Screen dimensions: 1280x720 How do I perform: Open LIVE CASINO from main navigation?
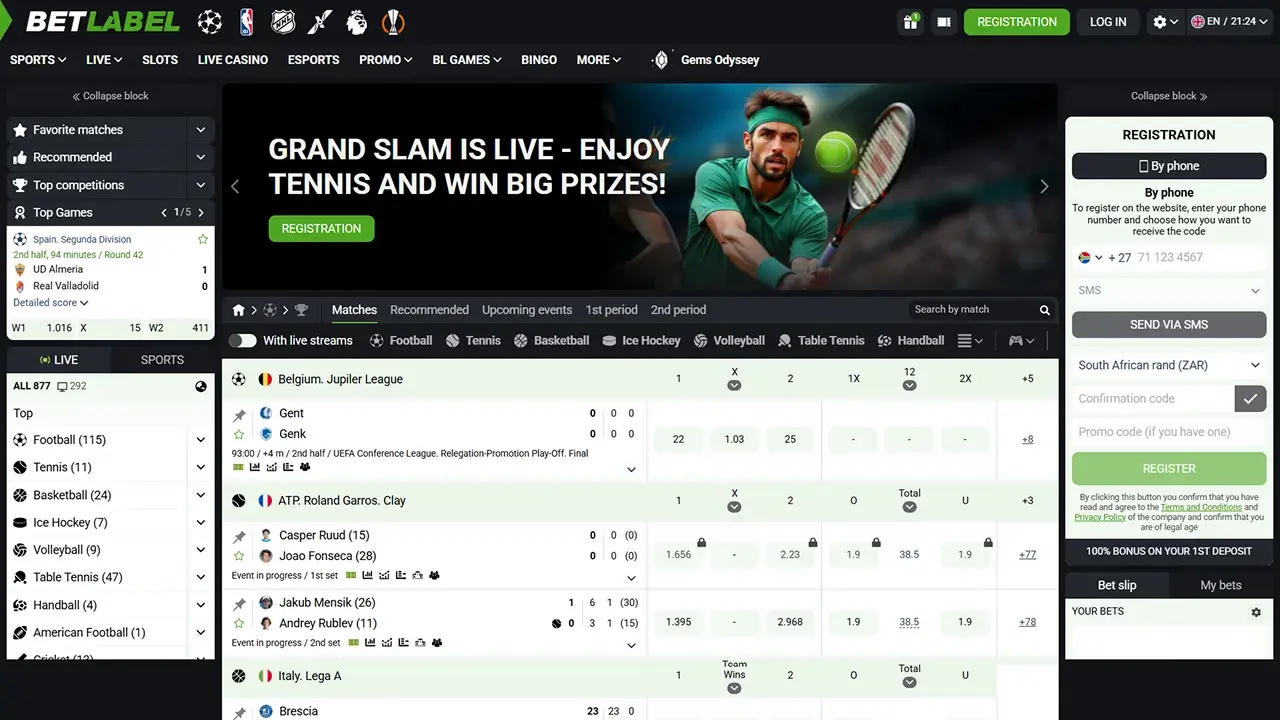point(233,60)
